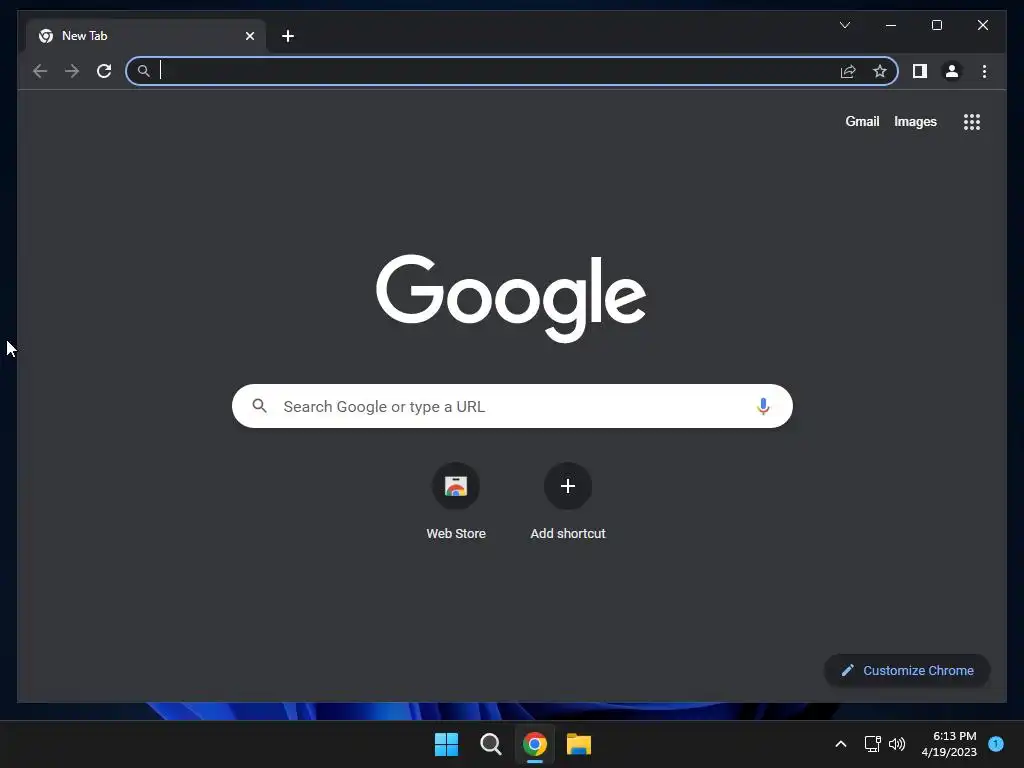This screenshot has width=1024, height=768.
Task: Focus the Google search input field
Action: (x=512, y=406)
